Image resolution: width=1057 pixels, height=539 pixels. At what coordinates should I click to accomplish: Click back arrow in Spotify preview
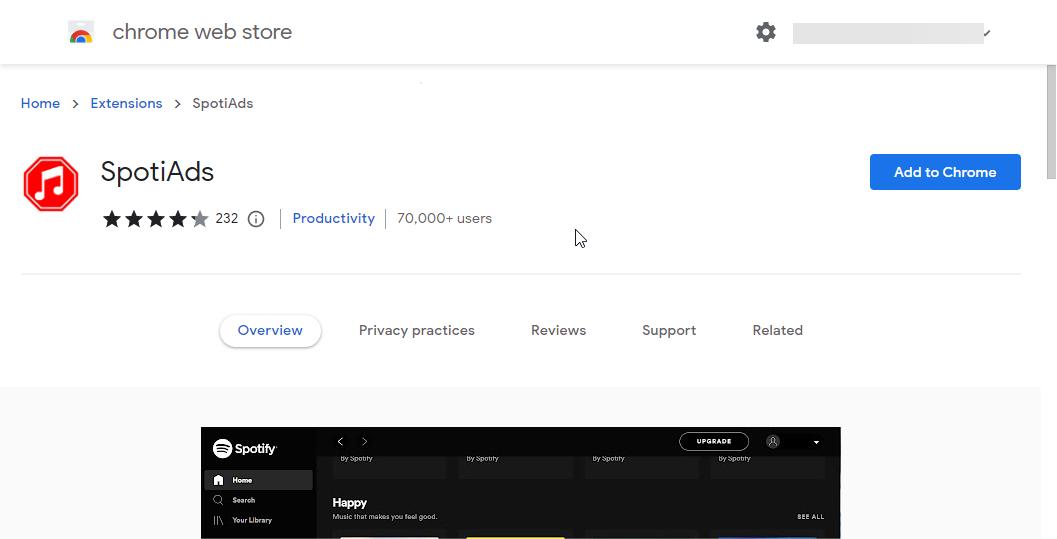click(x=340, y=441)
